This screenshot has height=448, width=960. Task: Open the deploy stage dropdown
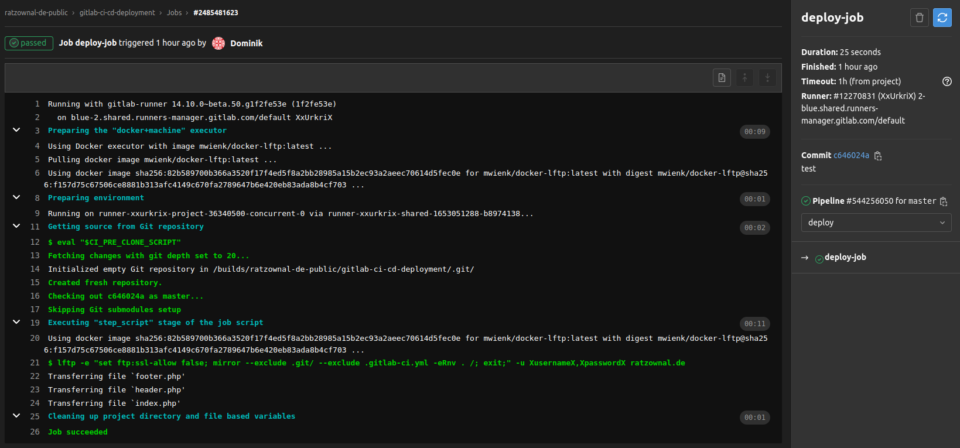tap(875, 223)
